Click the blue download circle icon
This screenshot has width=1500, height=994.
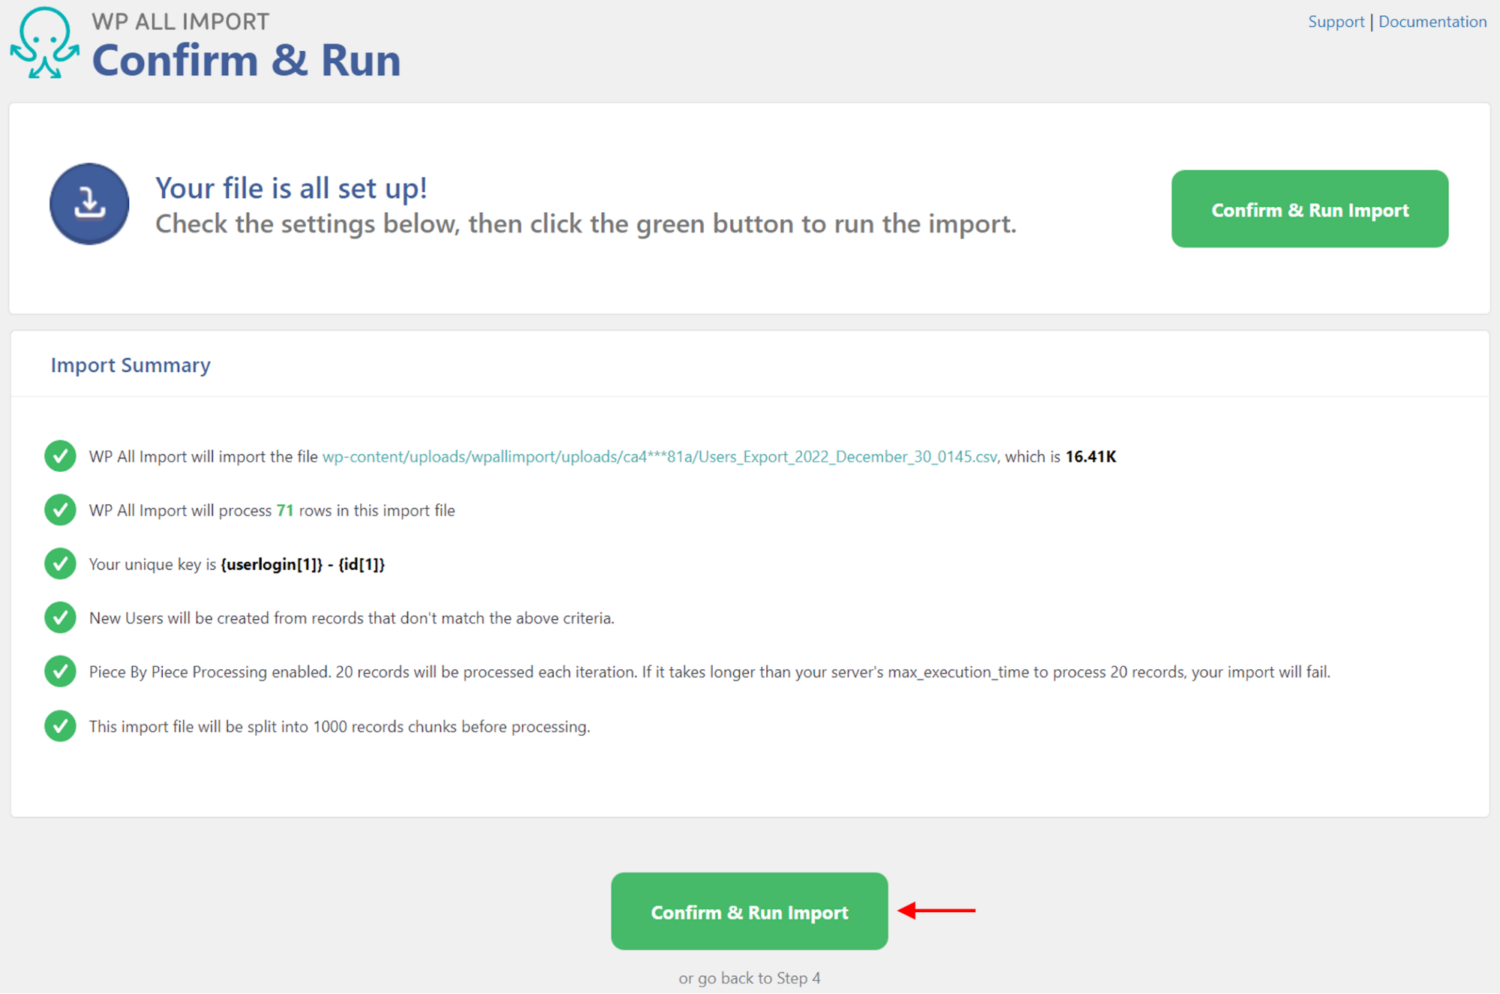(x=89, y=204)
